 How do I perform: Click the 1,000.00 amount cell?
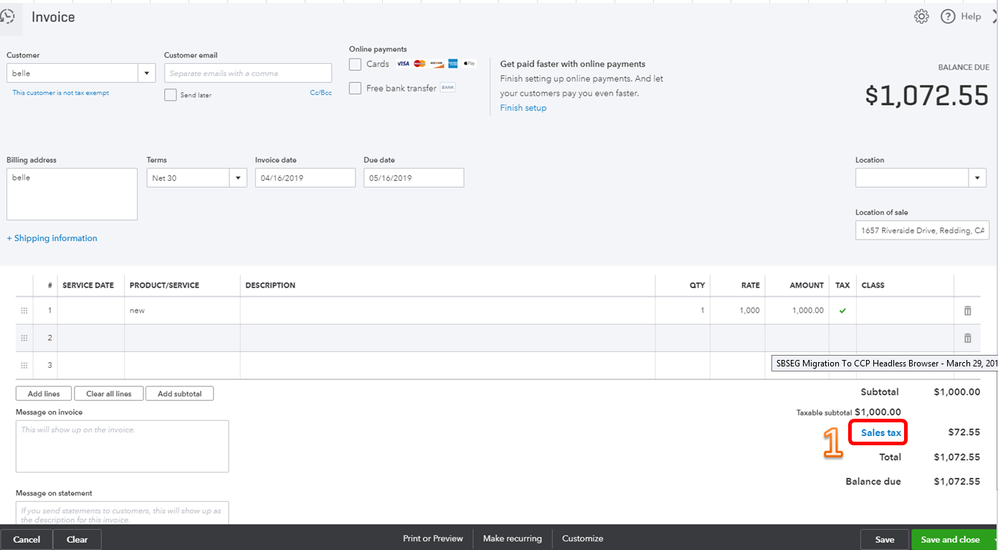pos(797,311)
